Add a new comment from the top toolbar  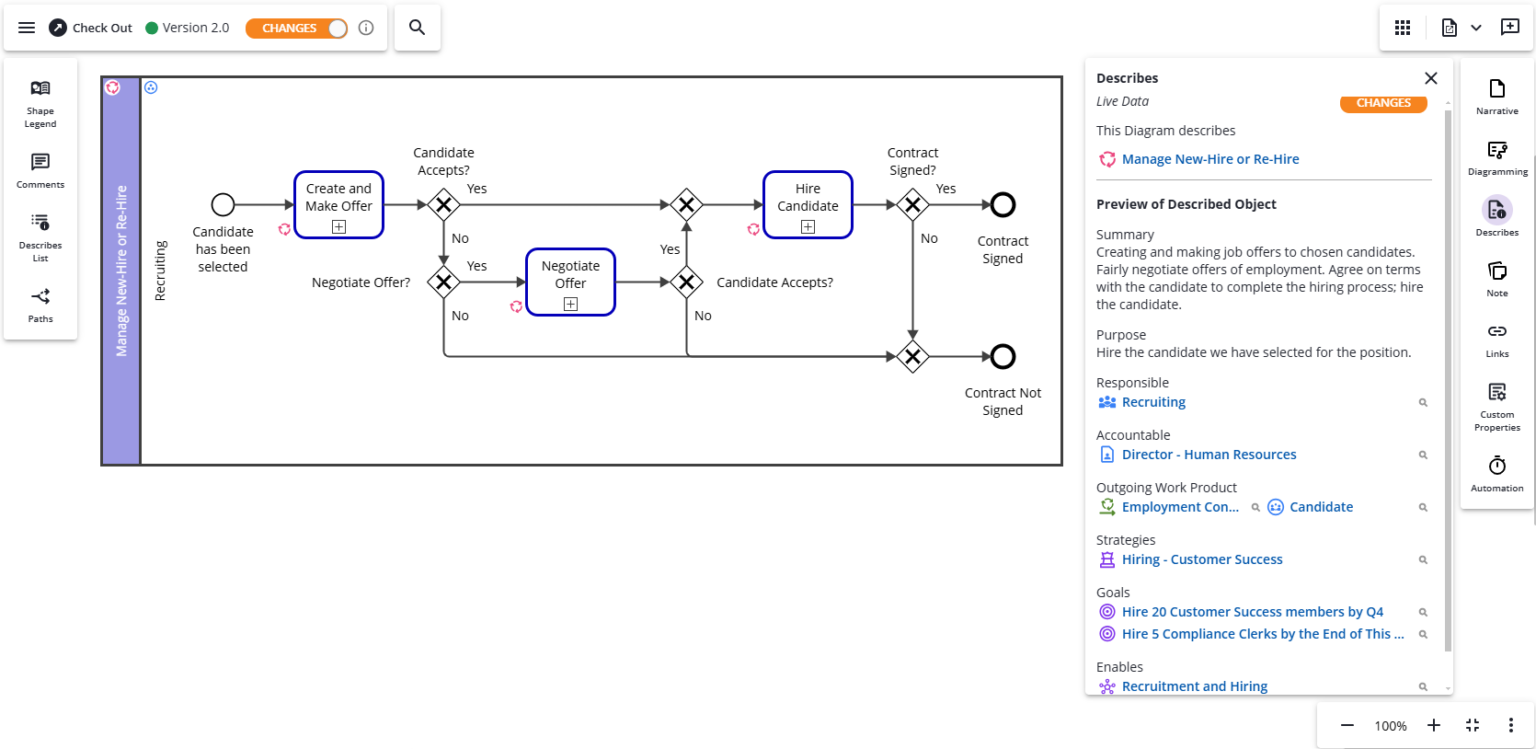coord(1511,27)
